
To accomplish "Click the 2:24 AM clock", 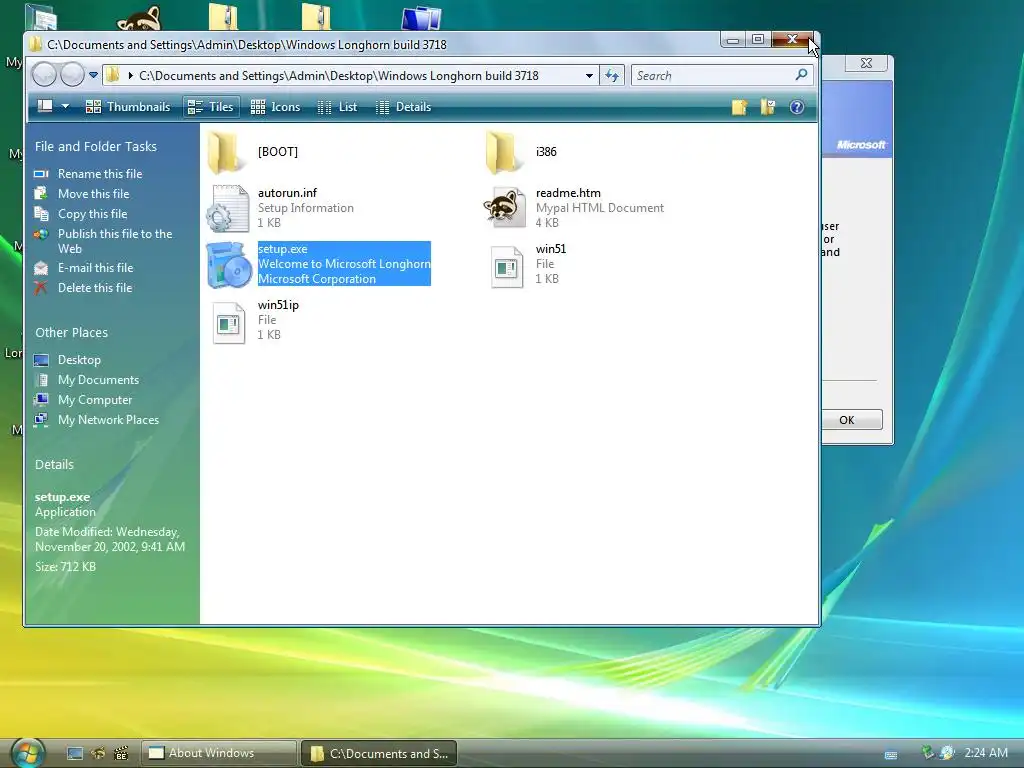I will pos(986,753).
